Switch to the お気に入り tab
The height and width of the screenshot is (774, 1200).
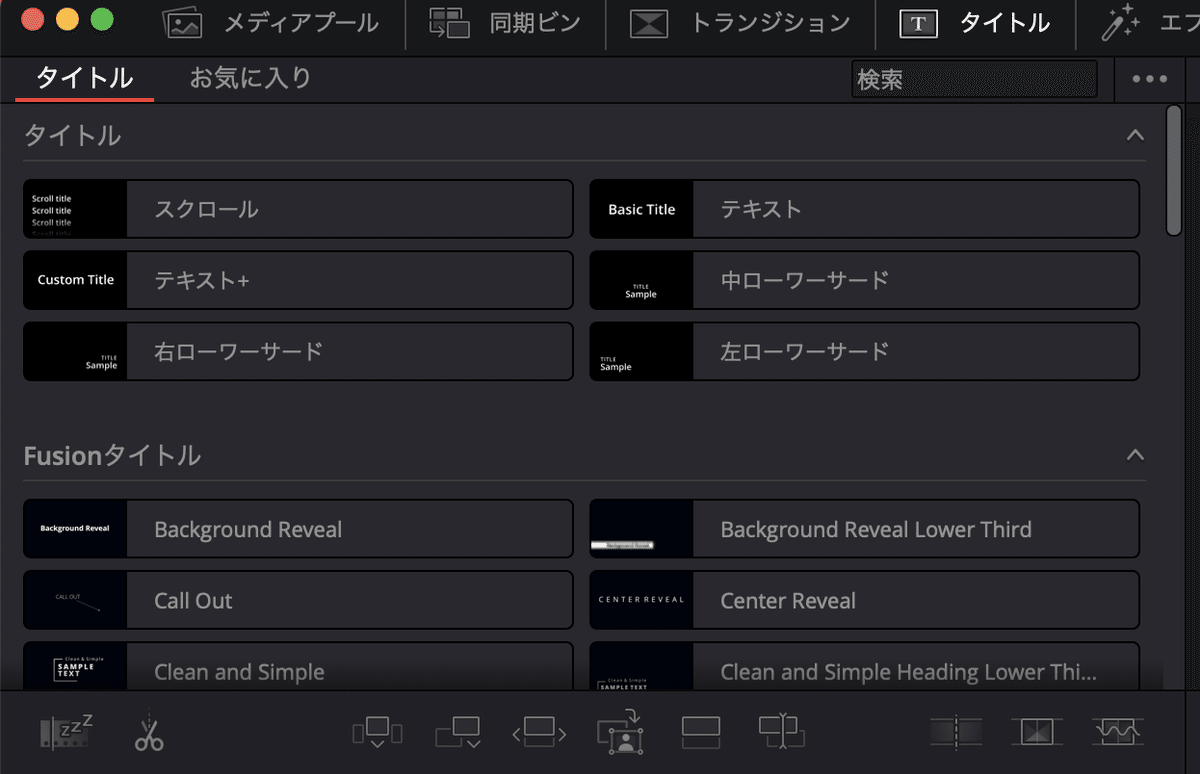[x=249, y=79]
